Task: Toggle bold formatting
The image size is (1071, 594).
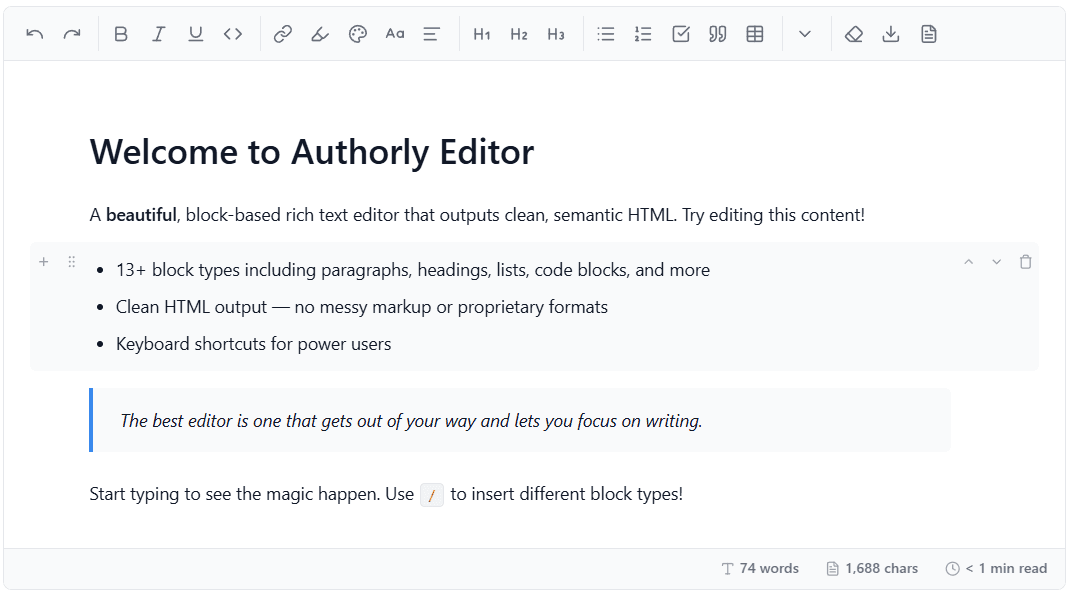Action: point(121,34)
